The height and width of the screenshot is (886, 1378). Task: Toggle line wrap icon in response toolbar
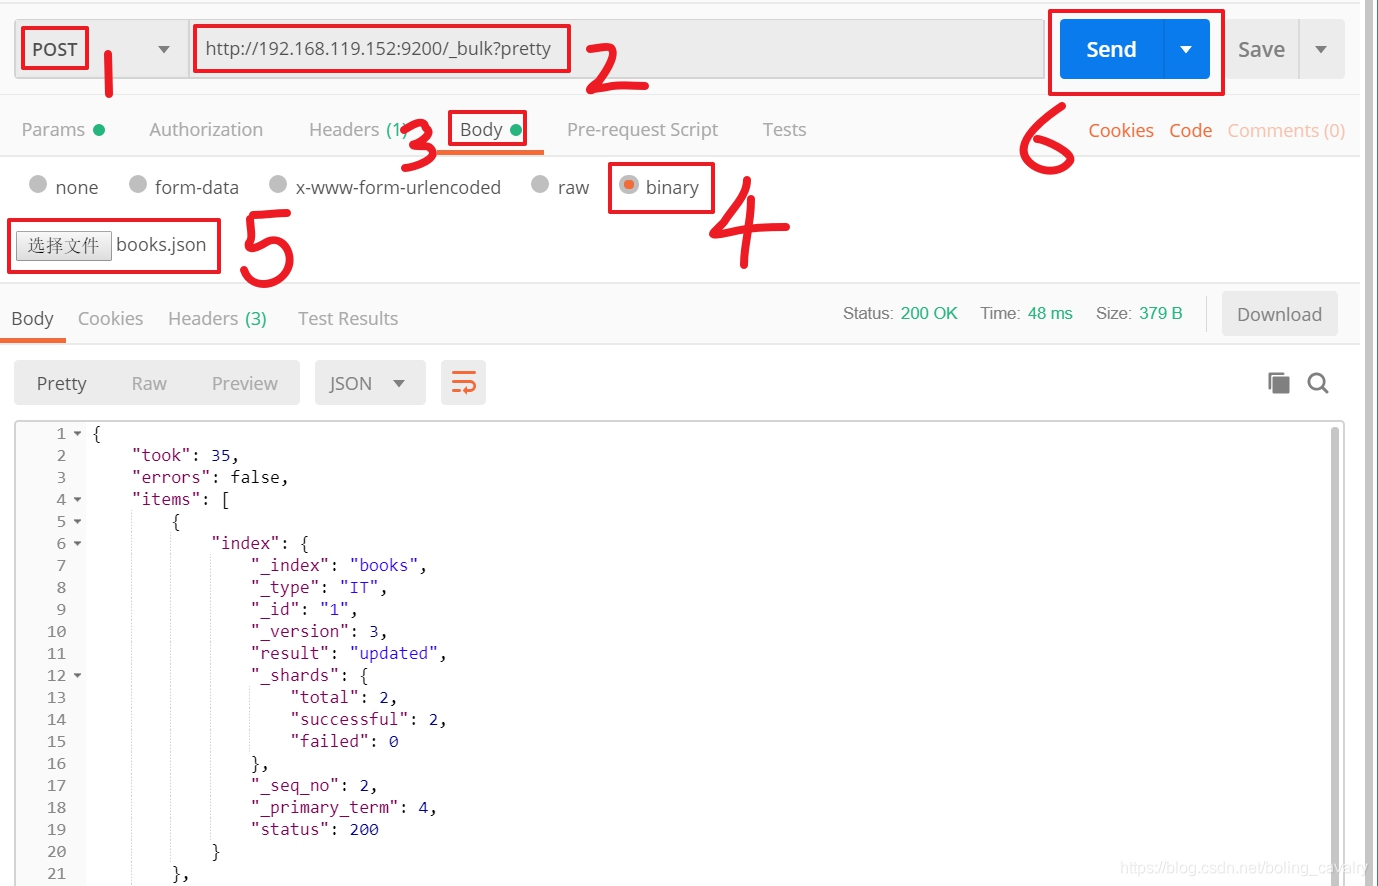point(463,383)
